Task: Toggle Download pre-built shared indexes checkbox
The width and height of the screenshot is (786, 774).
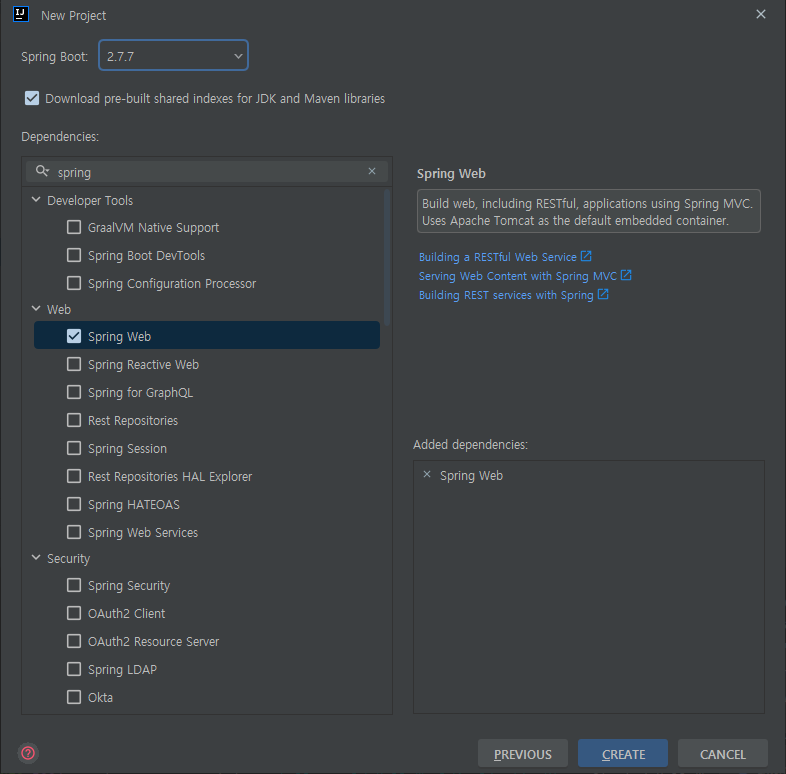Action: point(32,98)
